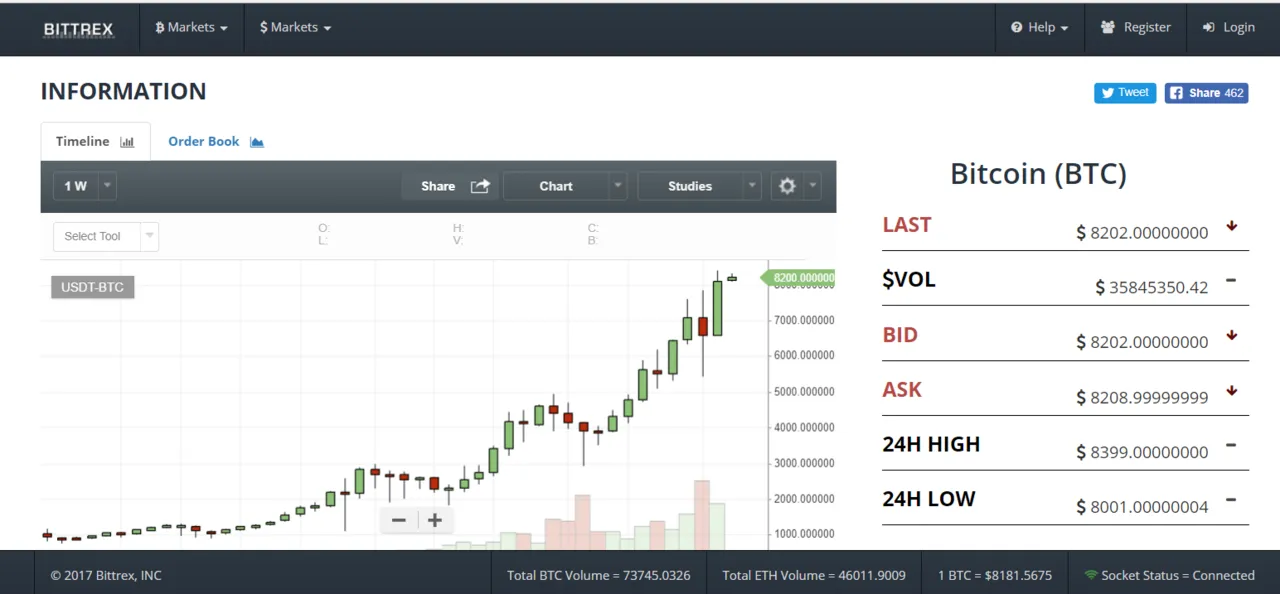Click the Socket Status wifi icon

(1091, 575)
